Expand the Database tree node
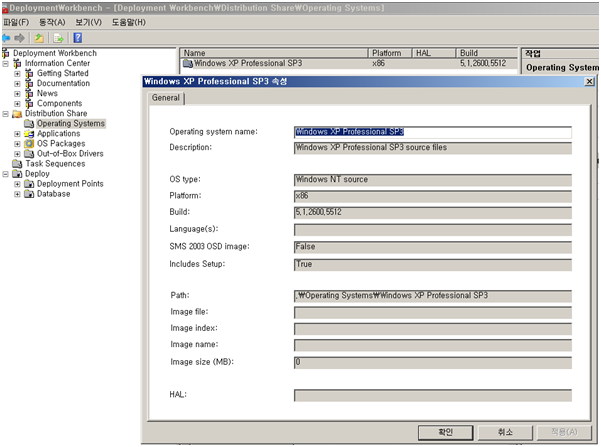The image size is (601, 447). (x=17, y=194)
